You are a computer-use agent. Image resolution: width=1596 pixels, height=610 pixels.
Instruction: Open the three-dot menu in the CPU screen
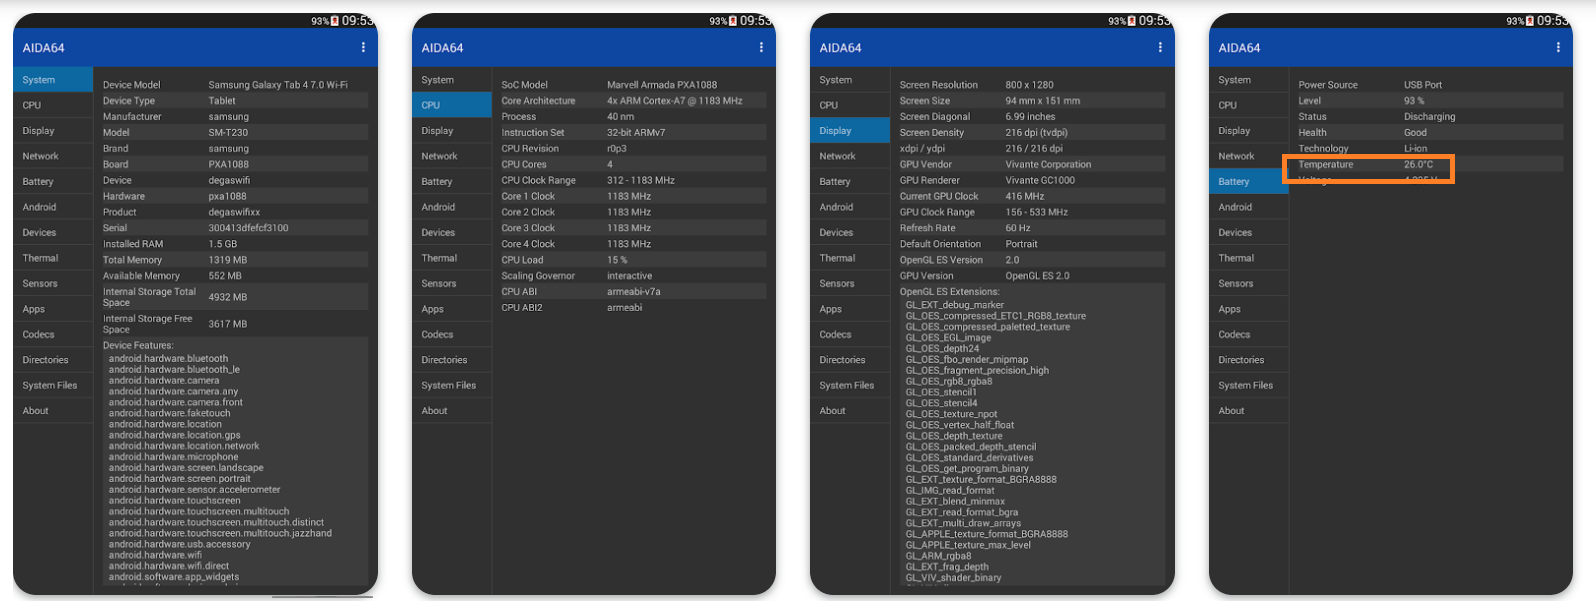coord(761,47)
